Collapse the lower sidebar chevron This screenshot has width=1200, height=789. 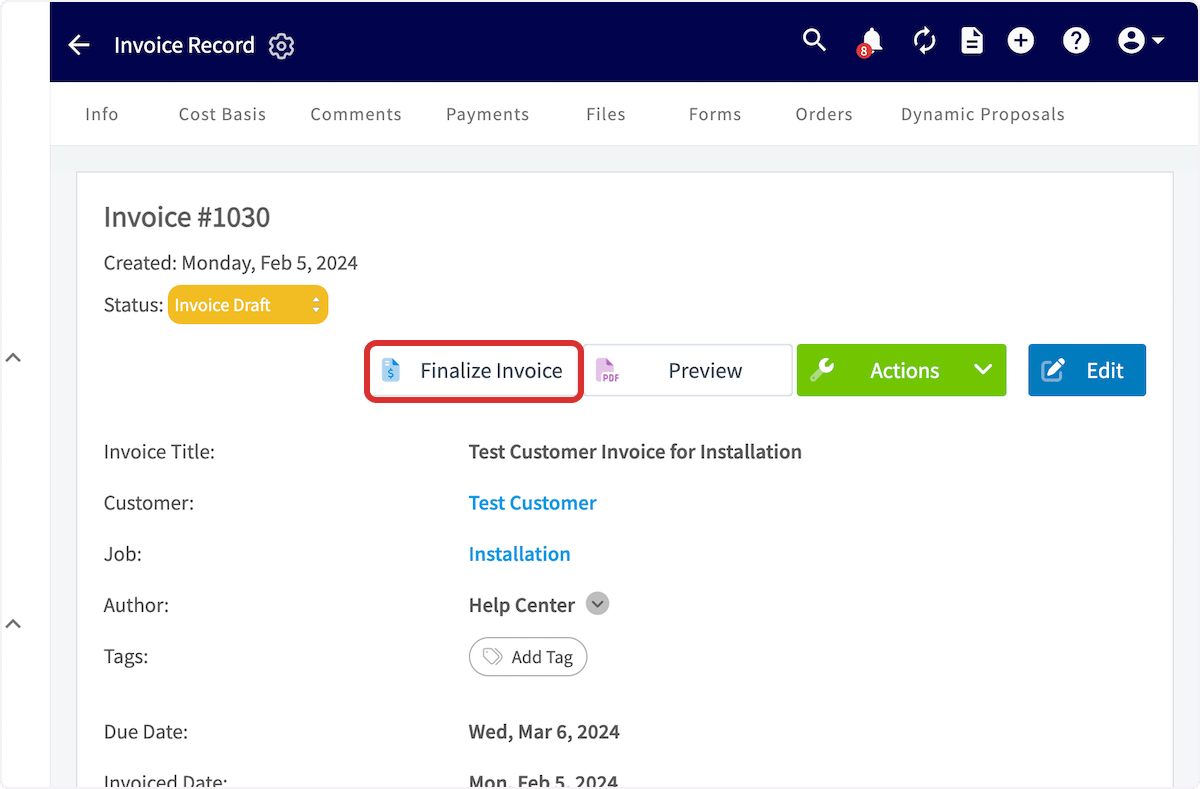13,623
